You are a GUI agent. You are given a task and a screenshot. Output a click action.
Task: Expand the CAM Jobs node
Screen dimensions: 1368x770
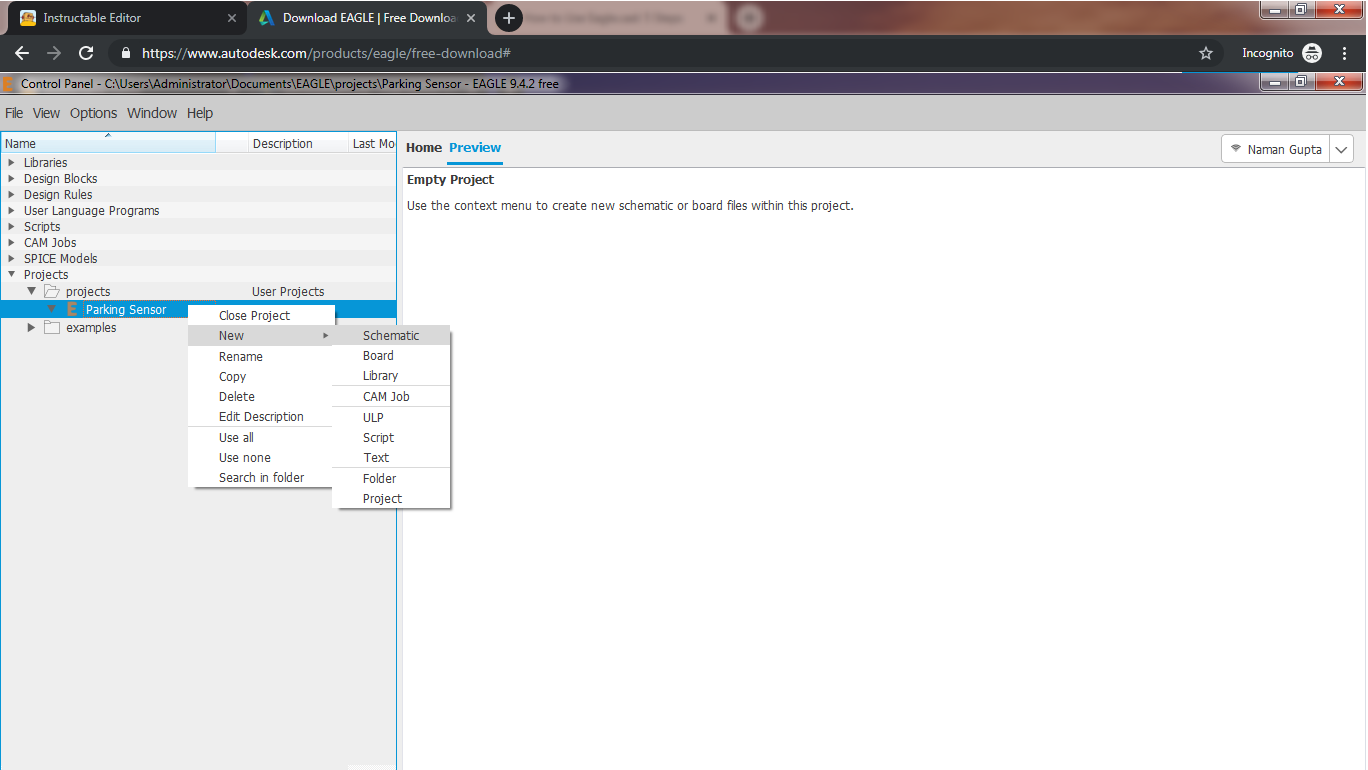[11, 243]
